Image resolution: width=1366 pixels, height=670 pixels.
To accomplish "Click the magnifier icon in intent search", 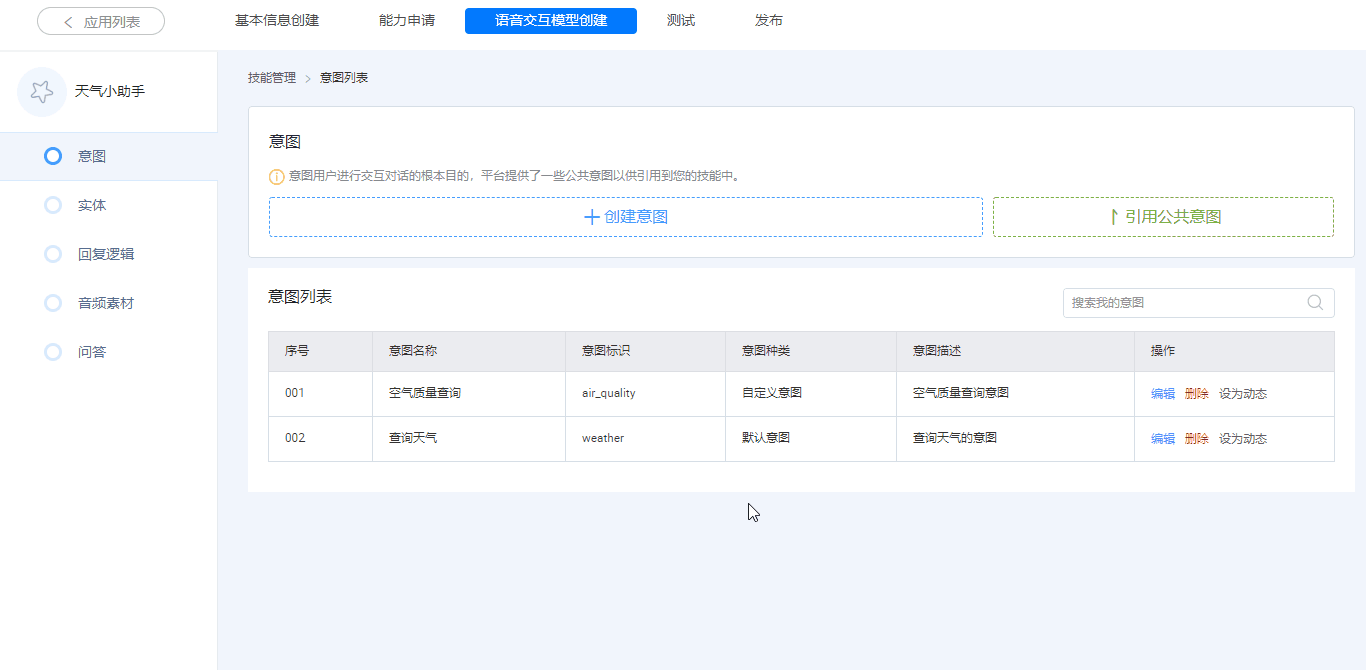I will coord(1316,302).
